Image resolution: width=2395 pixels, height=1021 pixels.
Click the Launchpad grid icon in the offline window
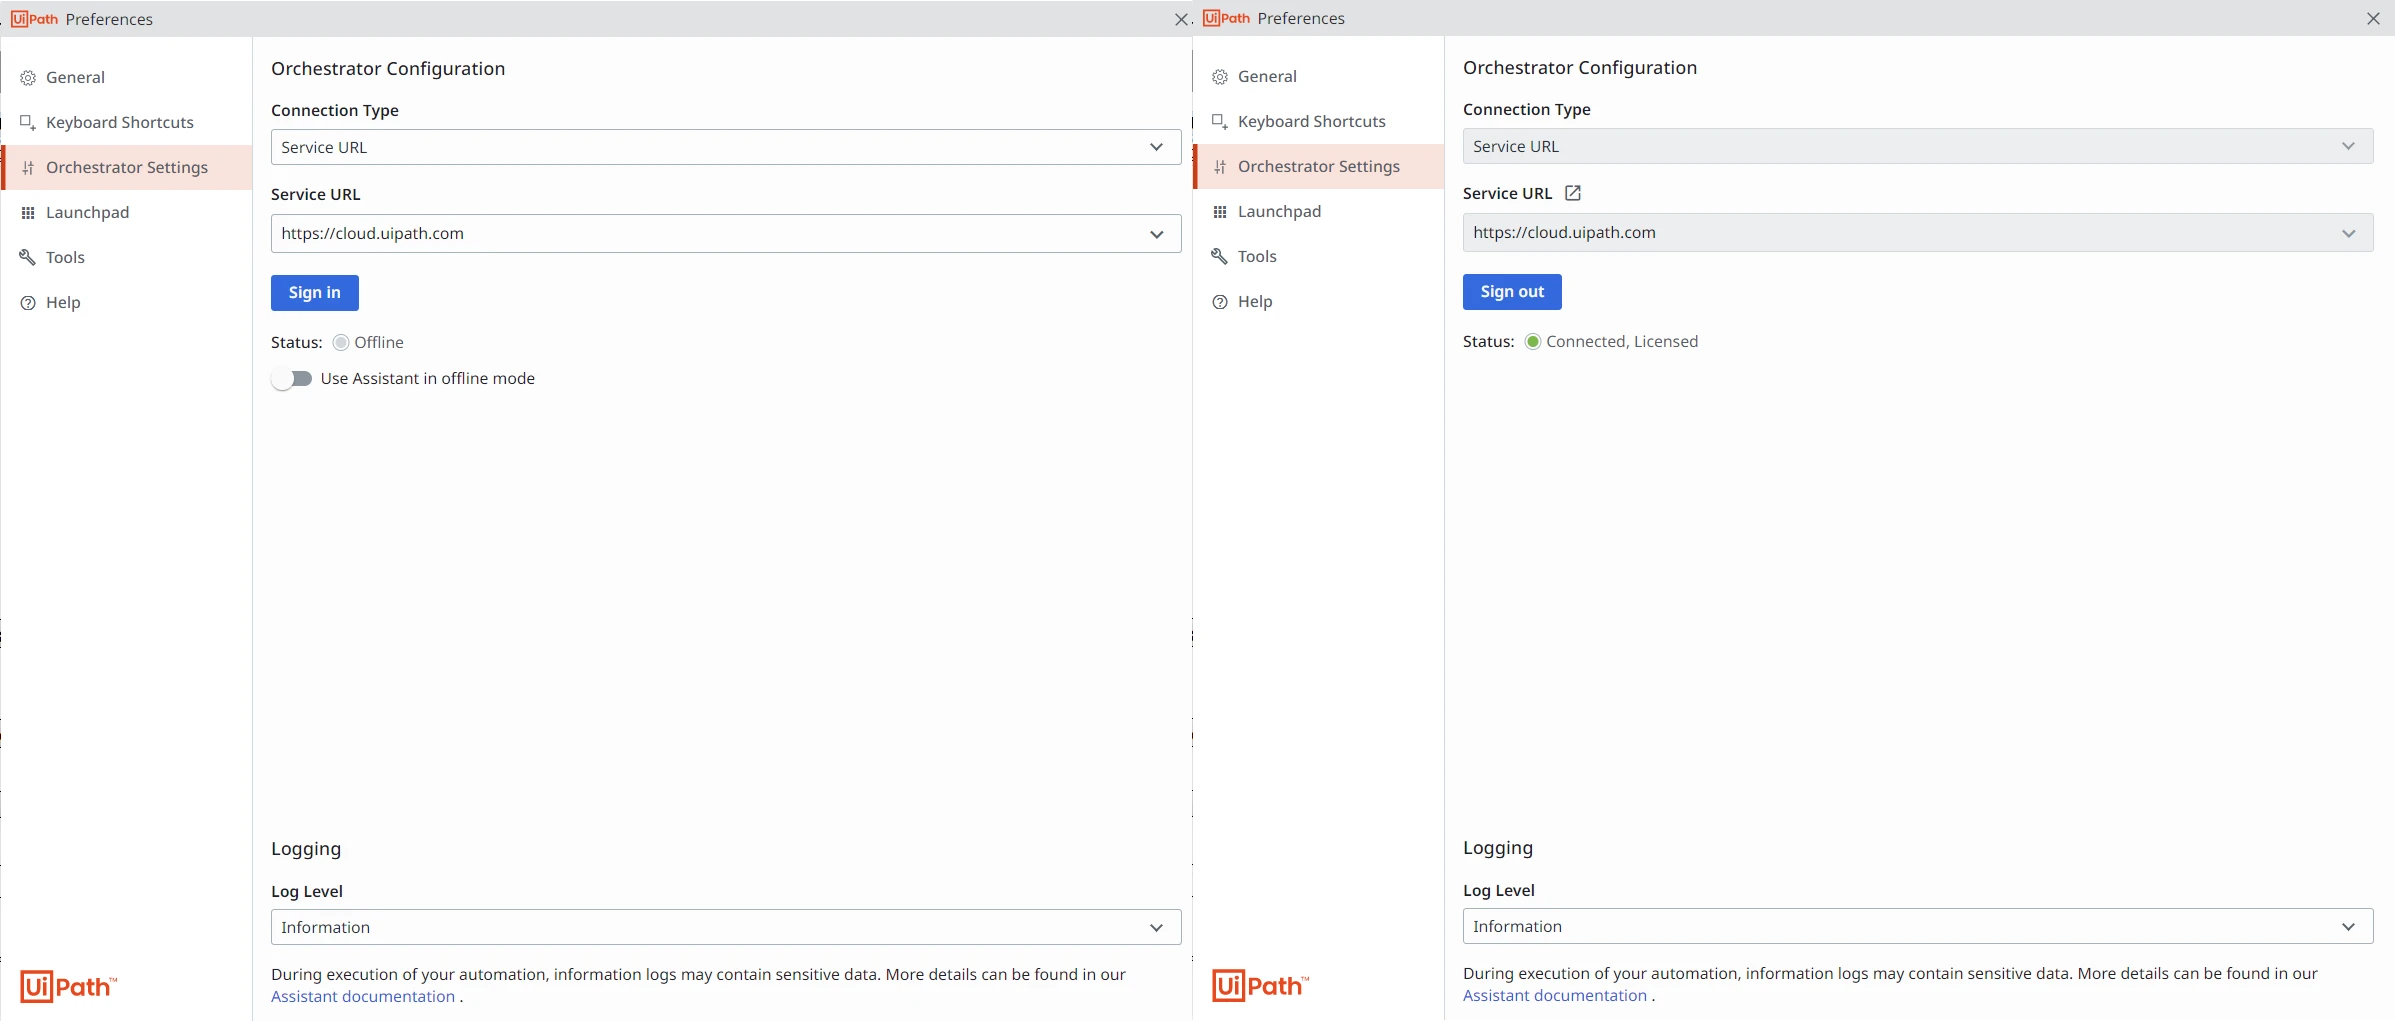tap(28, 213)
